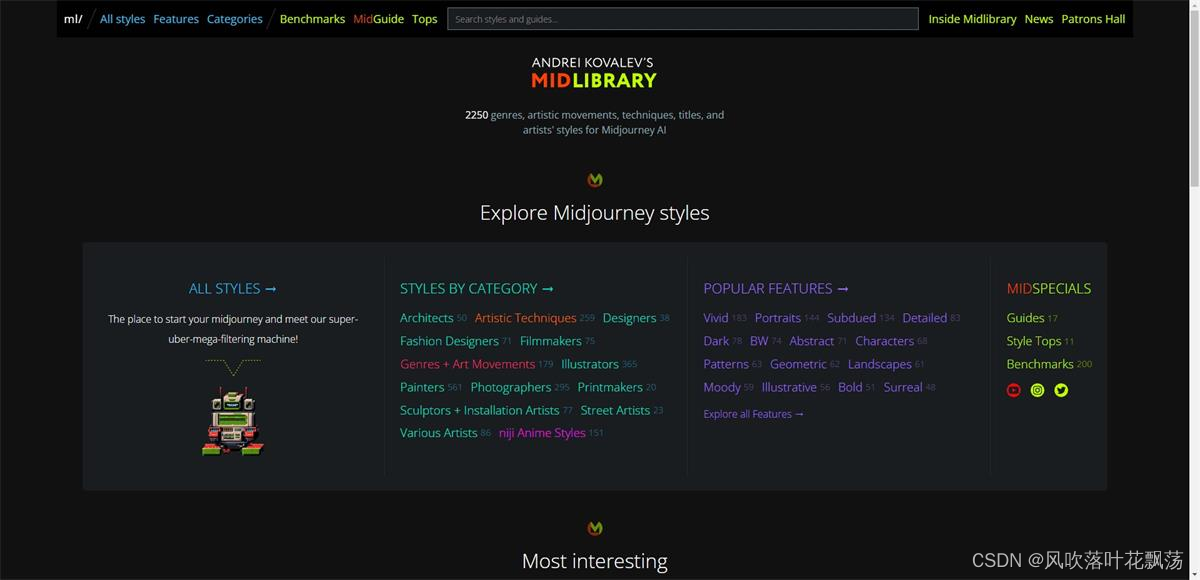This screenshot has width=1200, height=580.
Task: Open the All styles menu item
Action: coord(122,19)
